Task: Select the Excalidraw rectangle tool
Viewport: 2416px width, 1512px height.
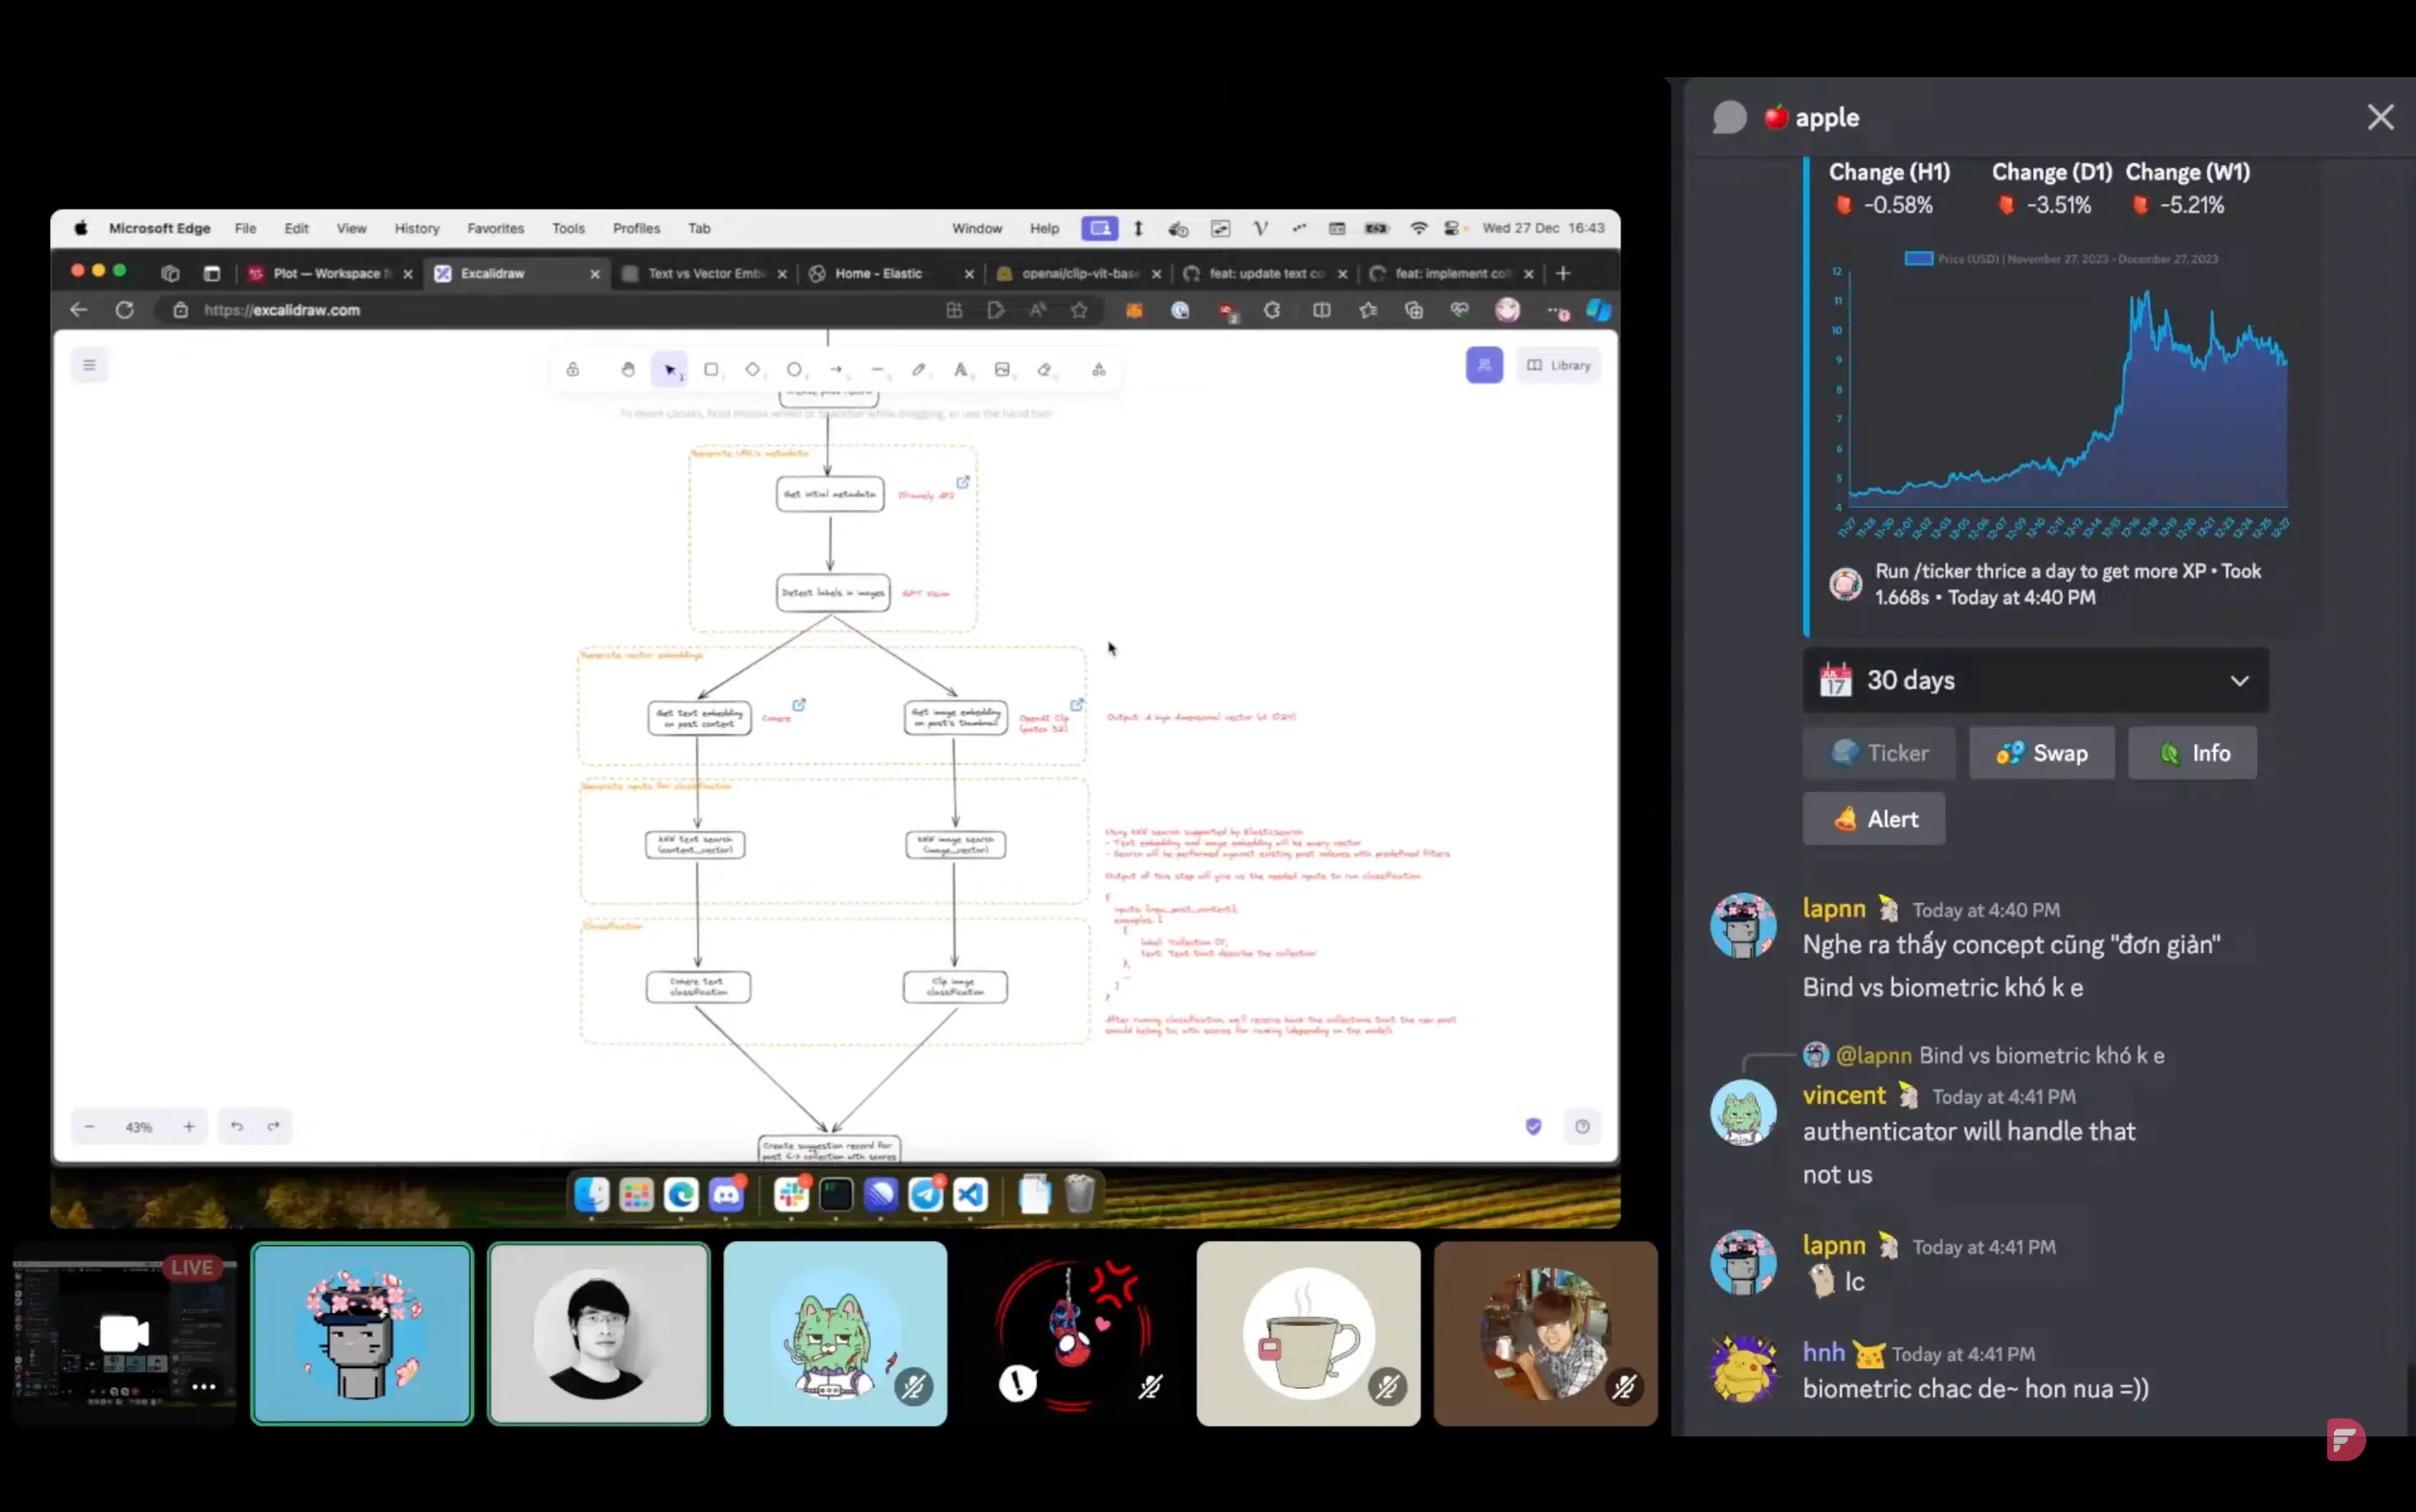Action: [711, 369]
